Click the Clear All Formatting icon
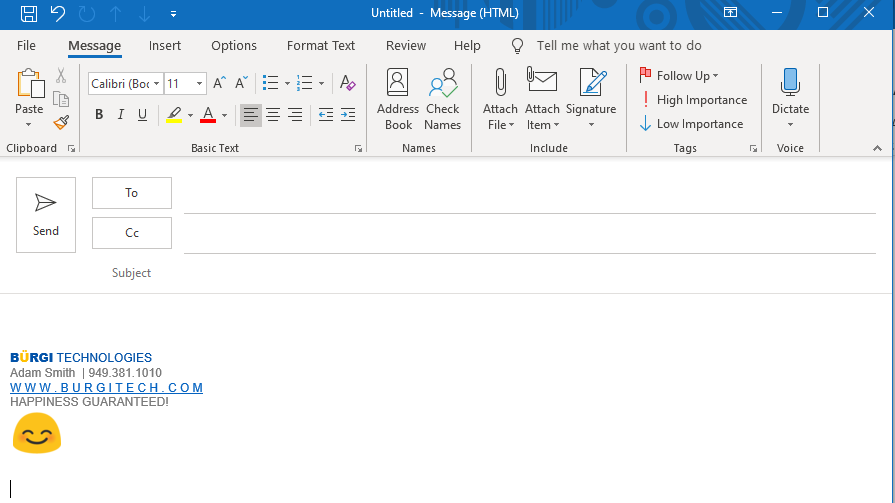 pos(347,83)
